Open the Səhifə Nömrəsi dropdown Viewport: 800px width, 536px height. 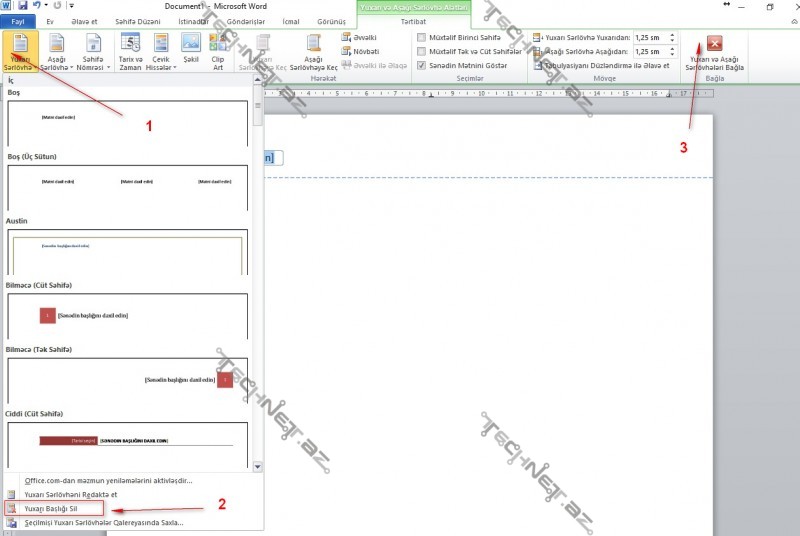click(93, 51)
